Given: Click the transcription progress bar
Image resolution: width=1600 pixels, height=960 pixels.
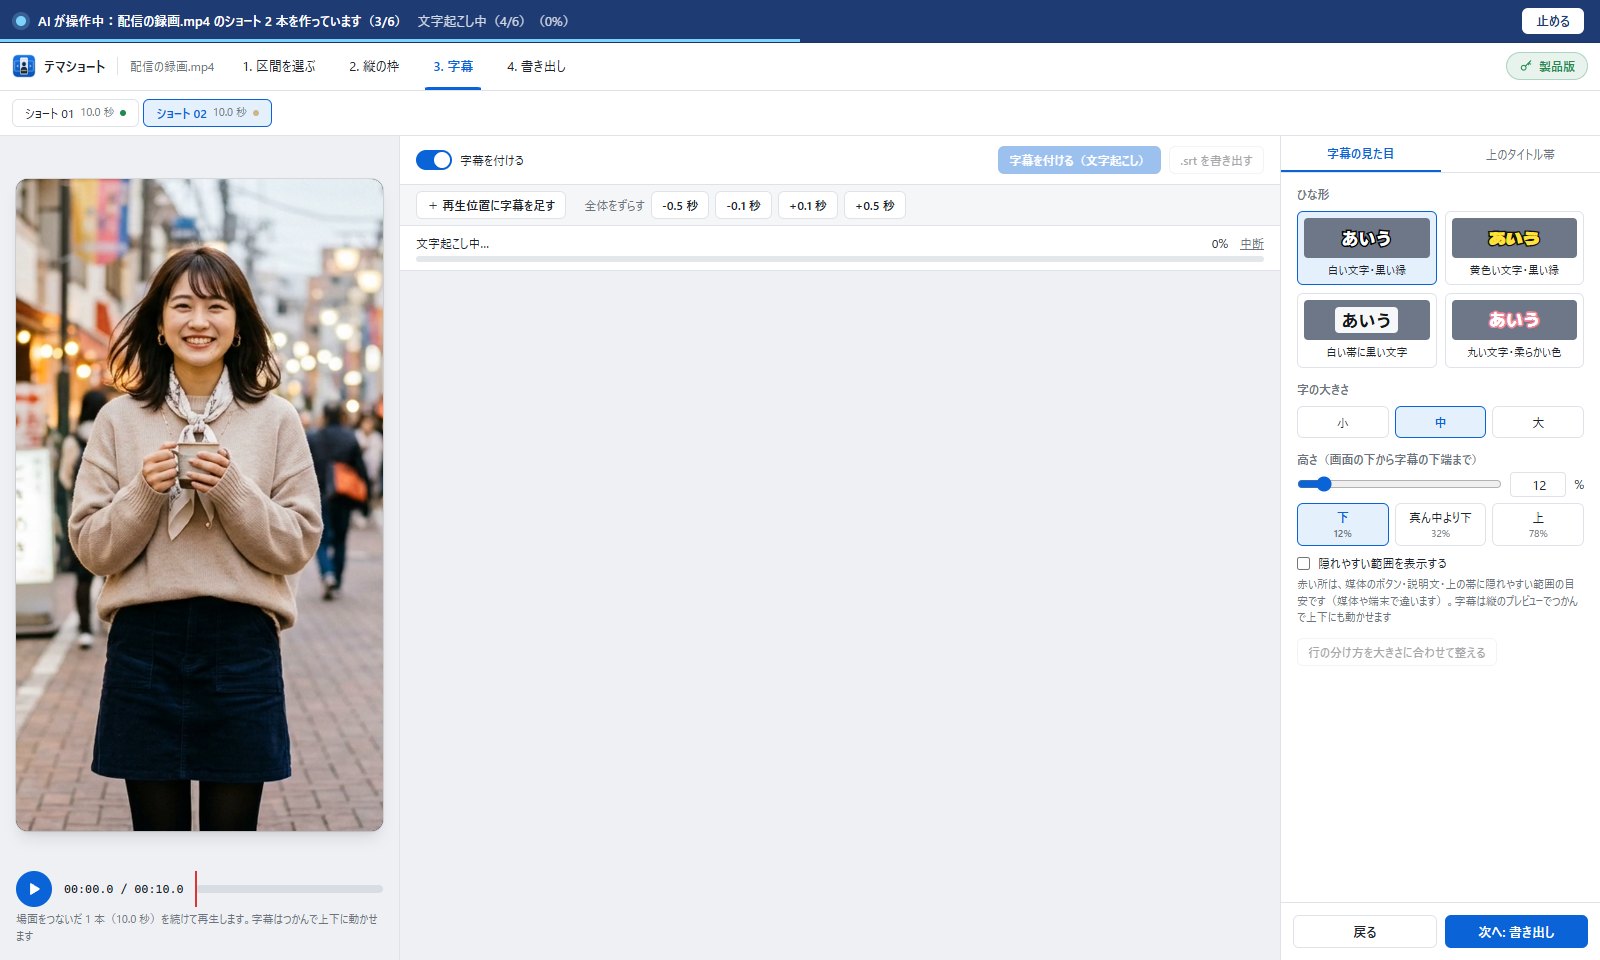Looking at the screenshot, I should [840, 259].
